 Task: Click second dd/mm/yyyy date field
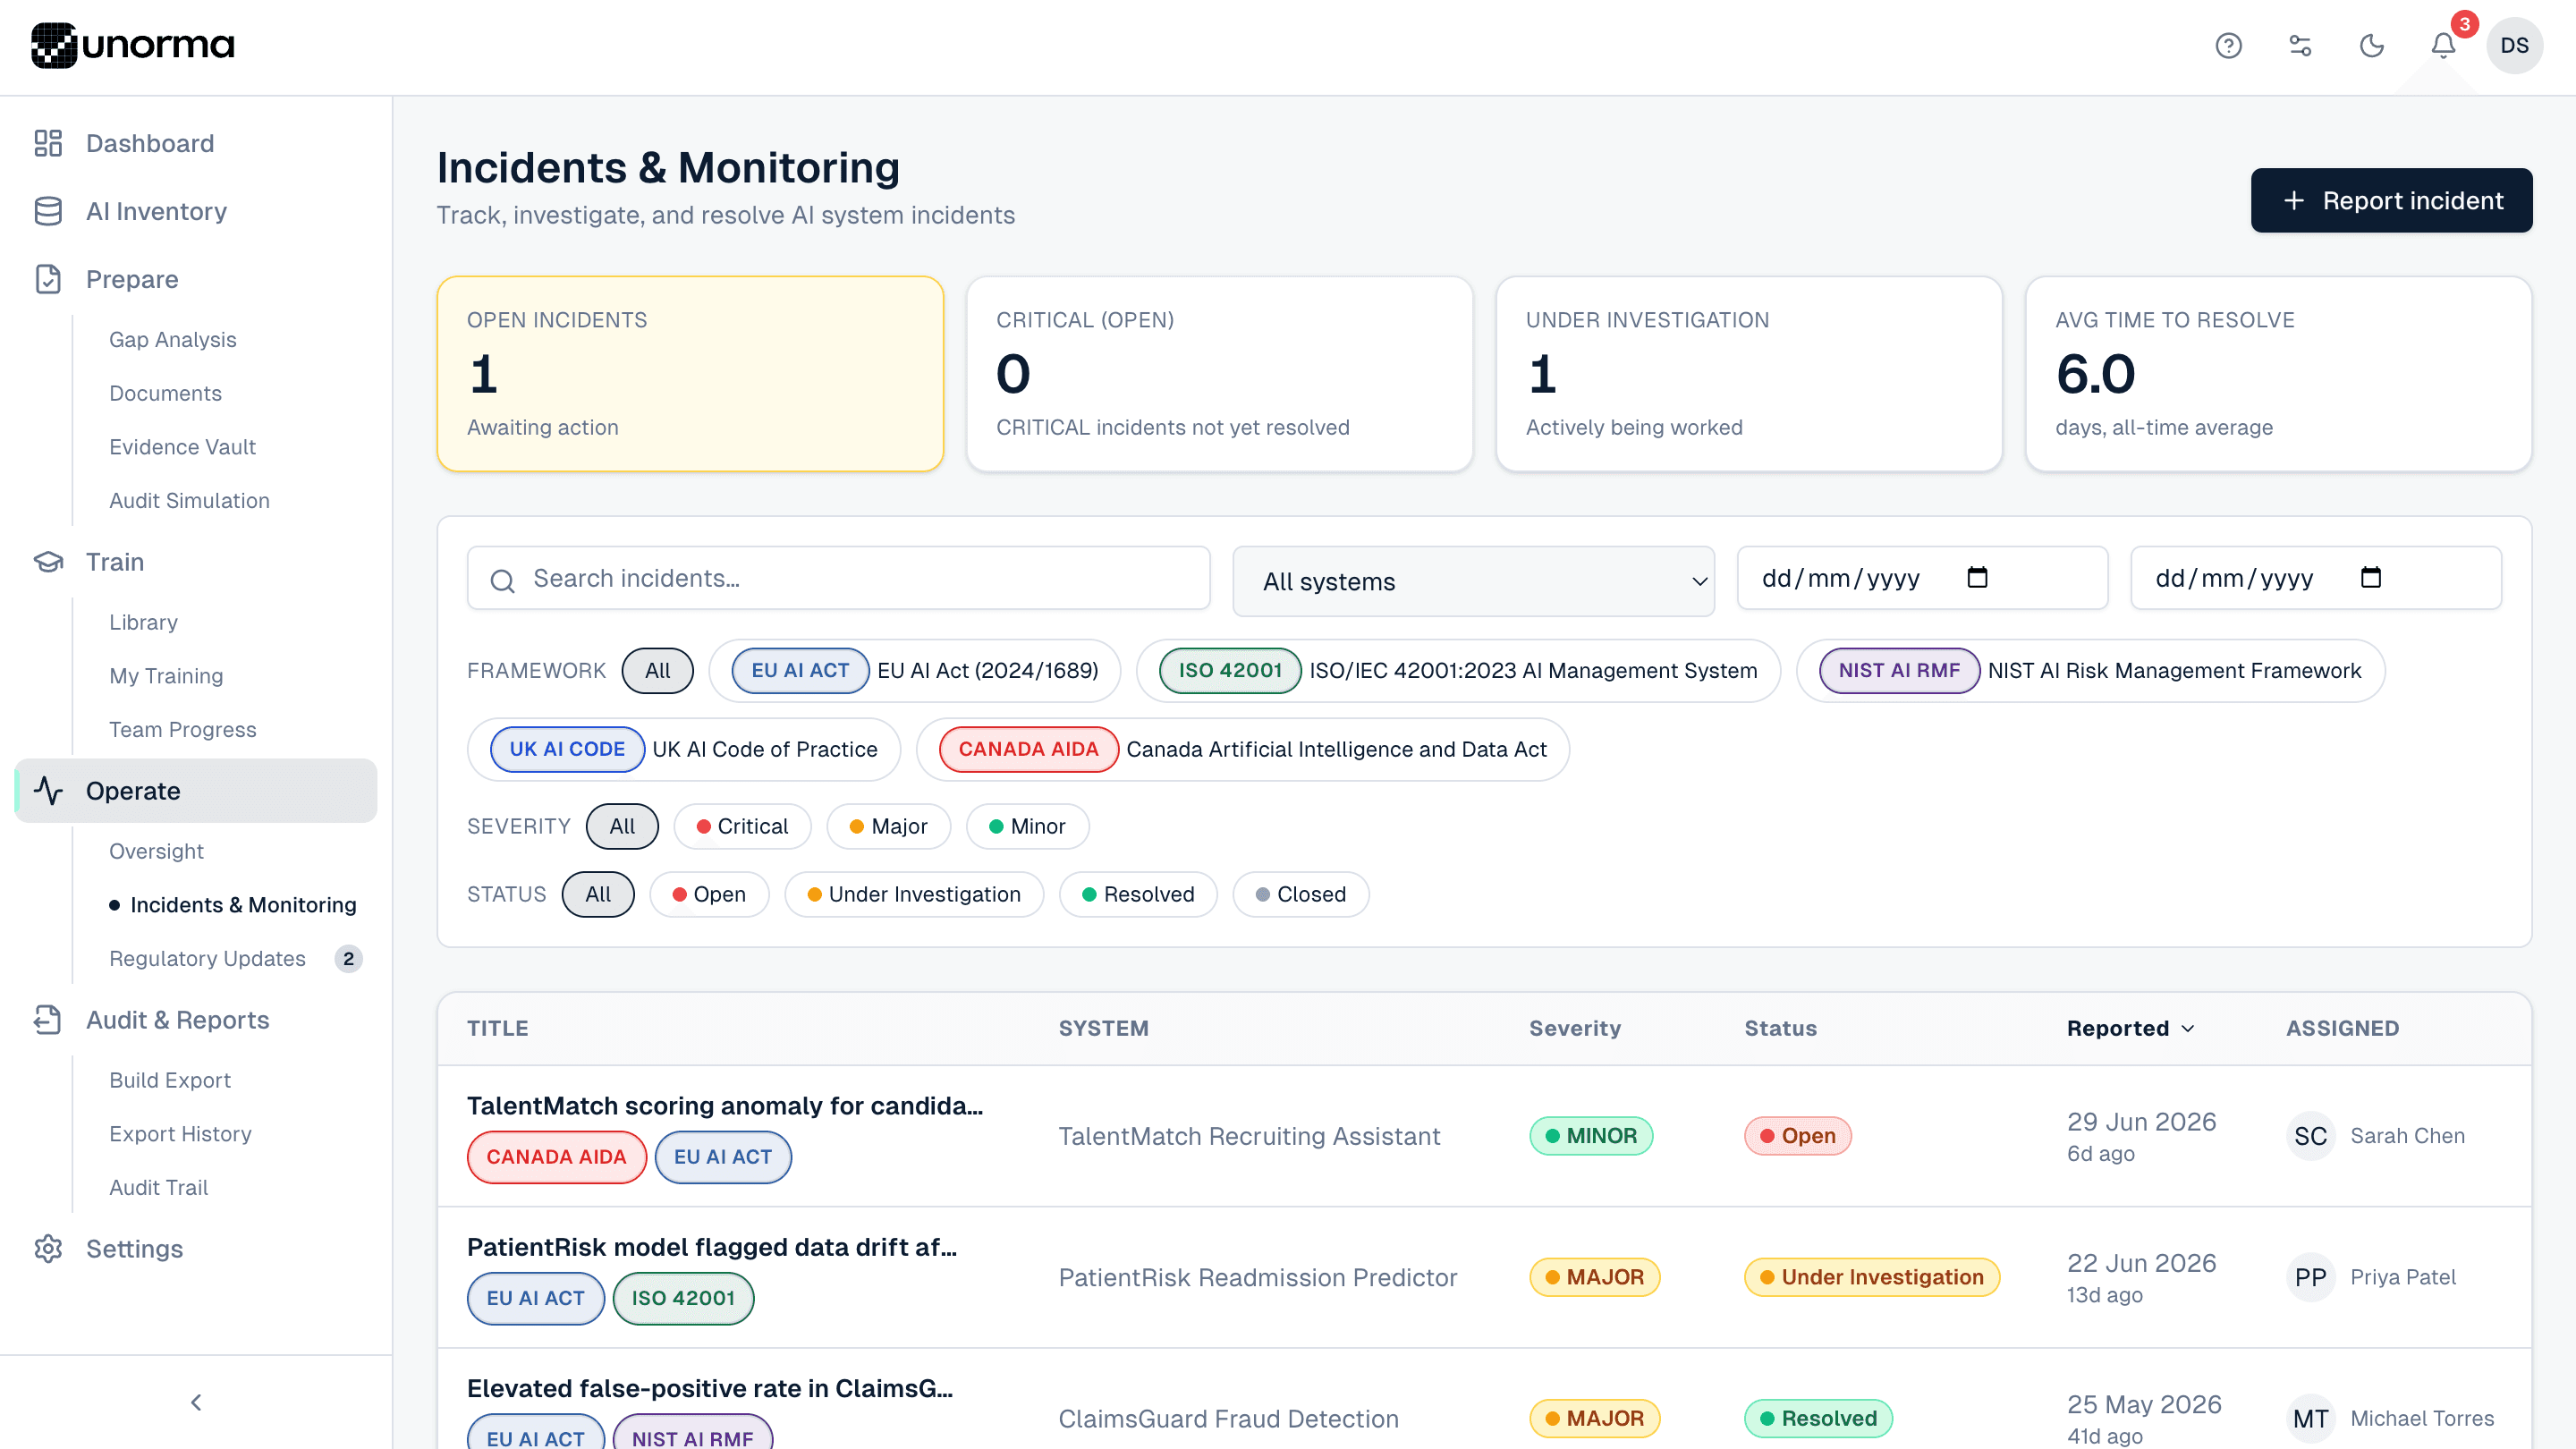pyautogui.click(x=2316, y=578)
